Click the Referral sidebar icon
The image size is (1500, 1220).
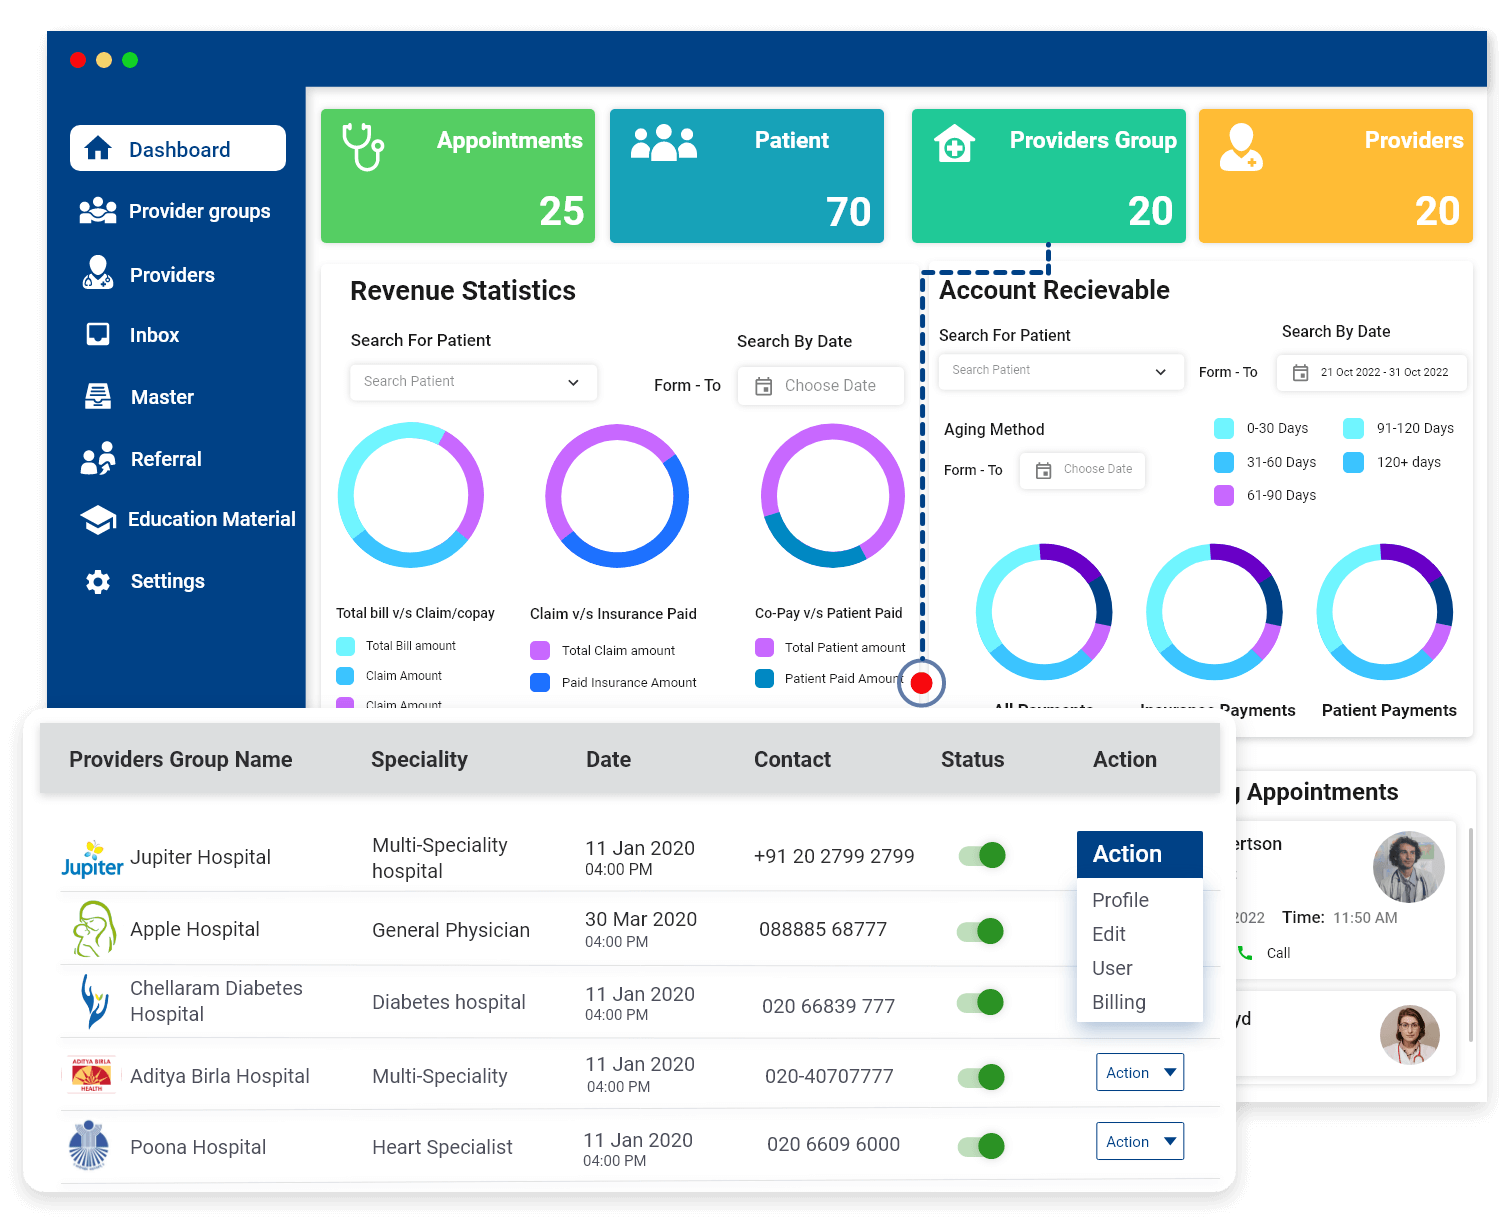(98, 458)
